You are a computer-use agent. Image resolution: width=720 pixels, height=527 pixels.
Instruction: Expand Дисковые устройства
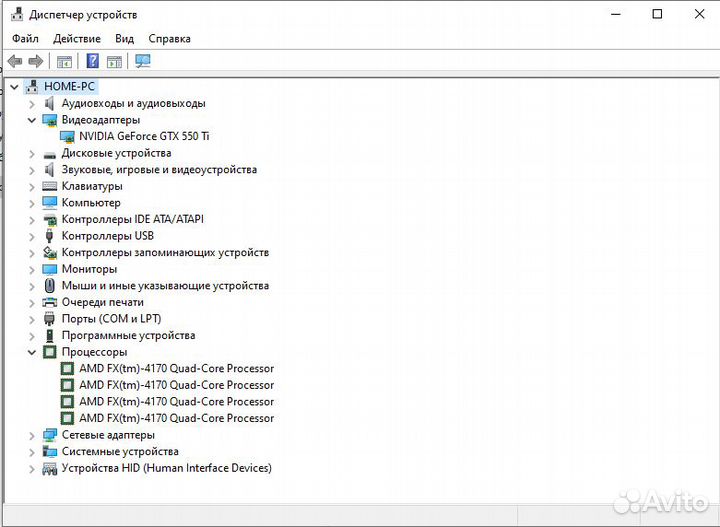point(32,154)
